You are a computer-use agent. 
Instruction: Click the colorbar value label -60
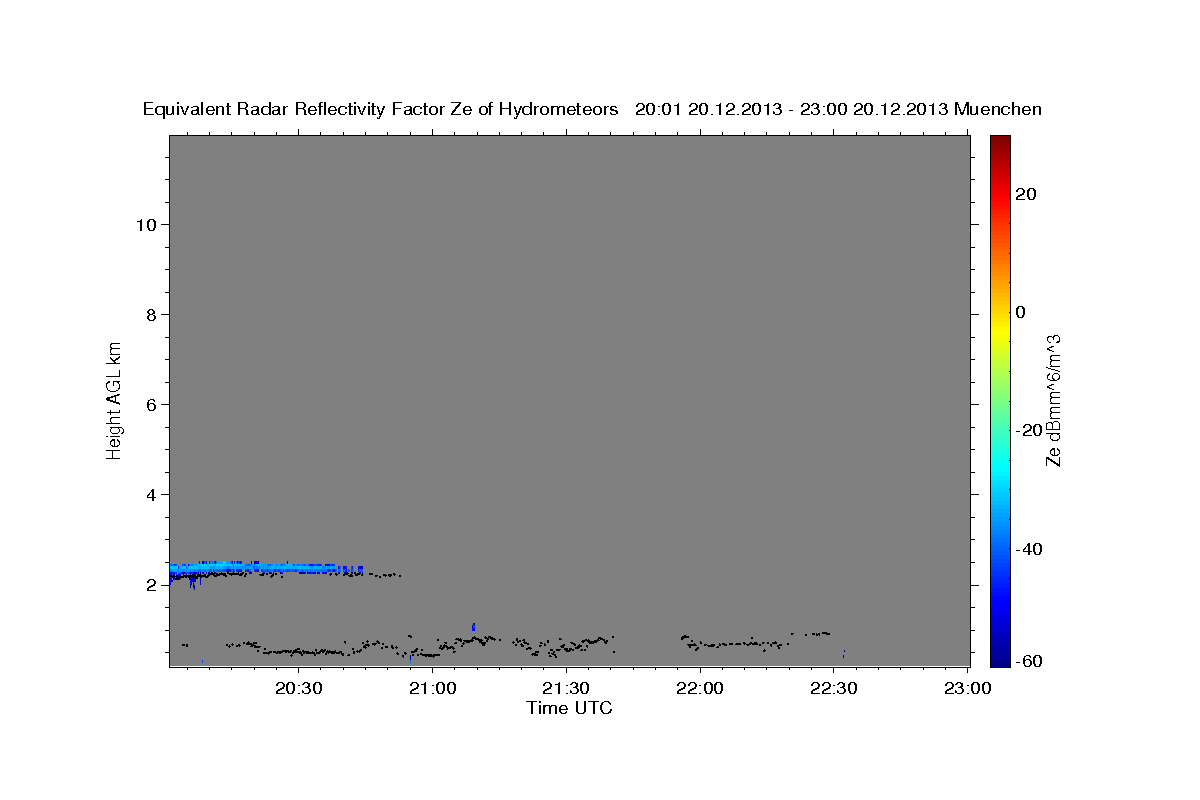1028,661
